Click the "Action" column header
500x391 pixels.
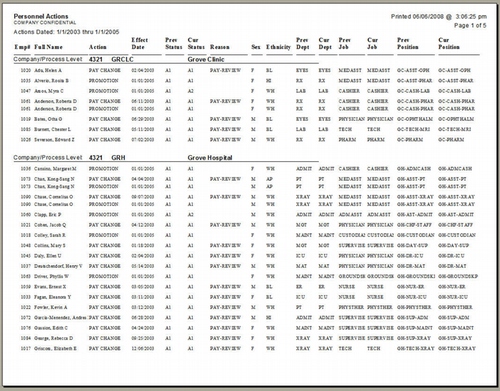click(x=97, y=47)
